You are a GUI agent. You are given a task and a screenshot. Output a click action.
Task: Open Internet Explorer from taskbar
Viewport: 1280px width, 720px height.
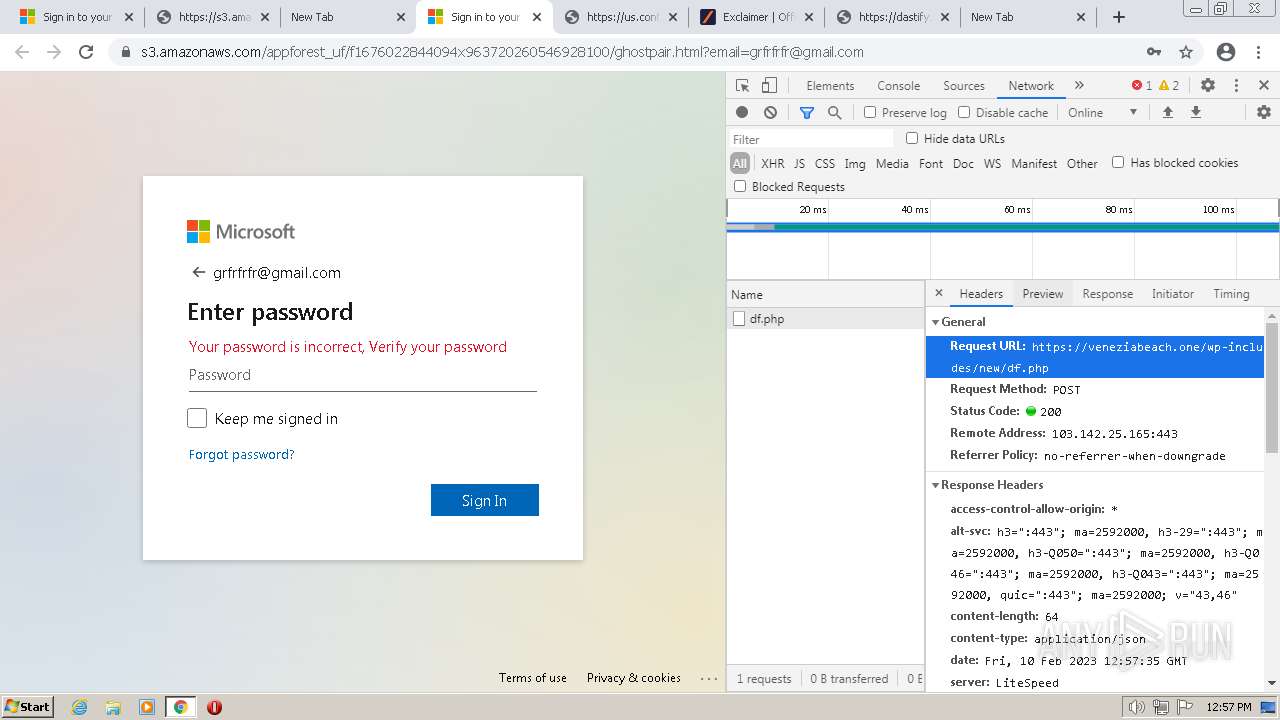pyautogui.click(x=80, y=707)
